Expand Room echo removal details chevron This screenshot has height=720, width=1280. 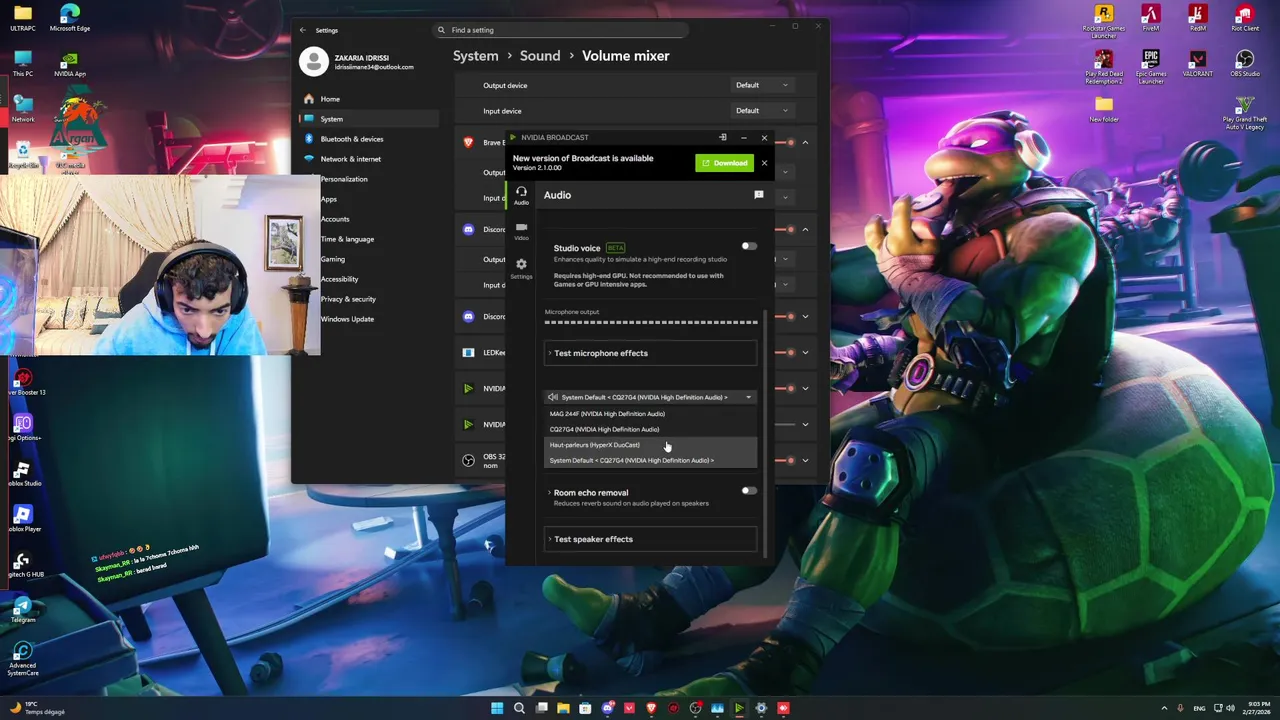click(549, 492)
